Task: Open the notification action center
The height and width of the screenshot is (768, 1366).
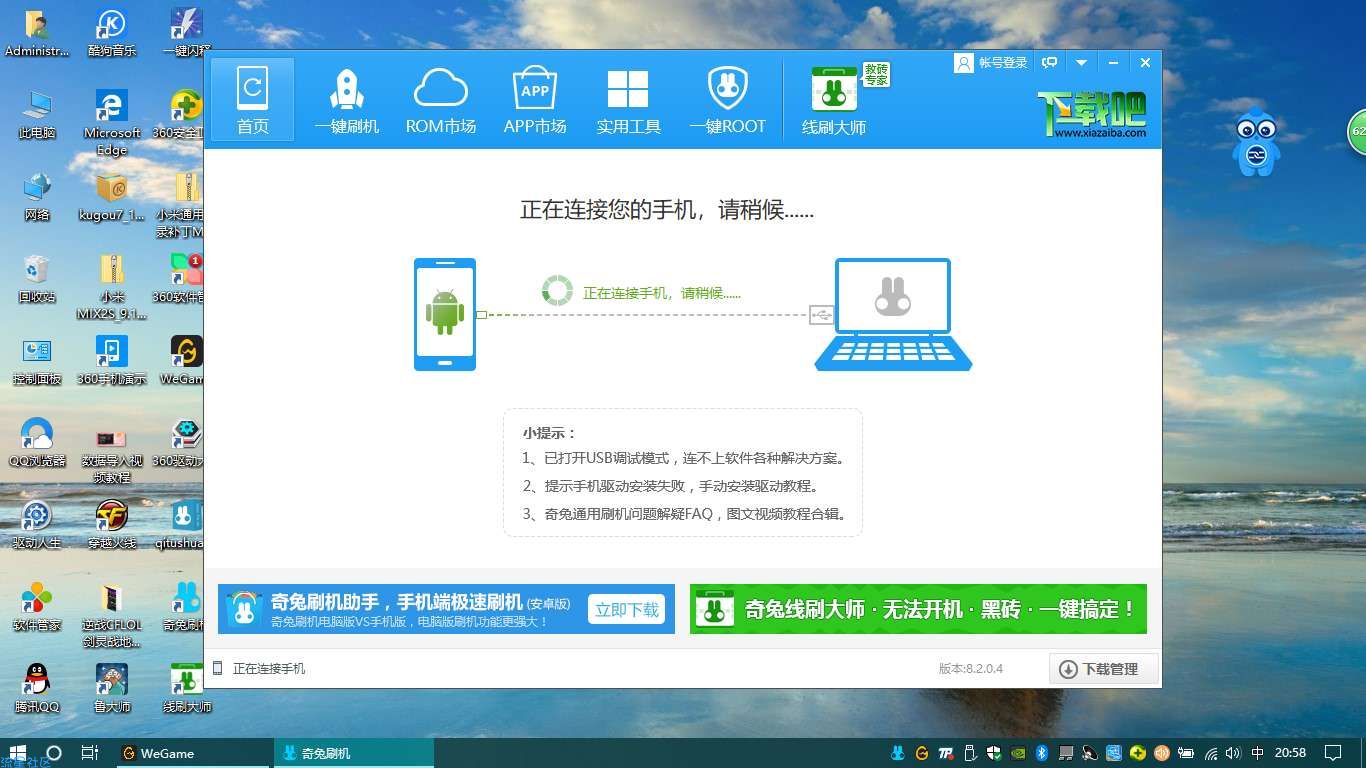Action: click(1332, 753)
